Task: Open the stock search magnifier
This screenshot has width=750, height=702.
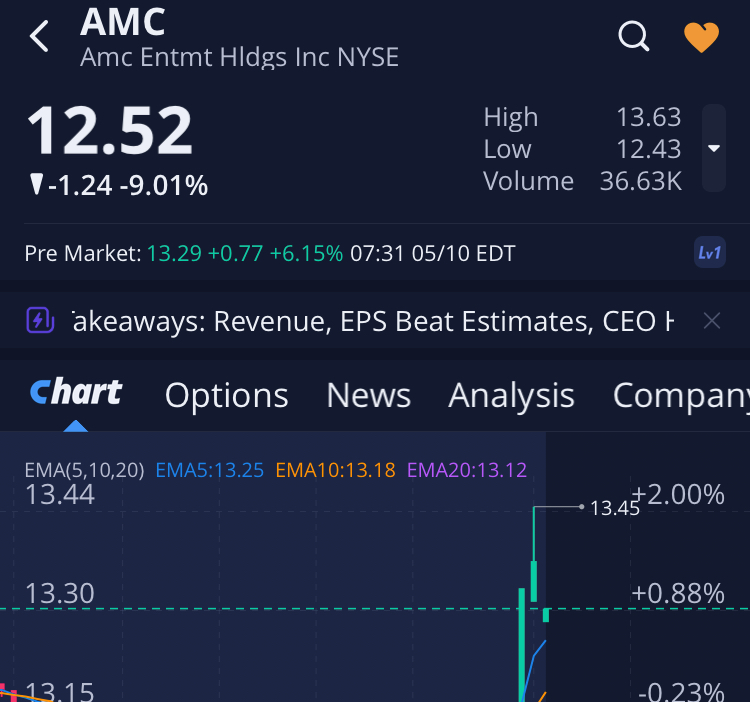Action: [634, 37]
